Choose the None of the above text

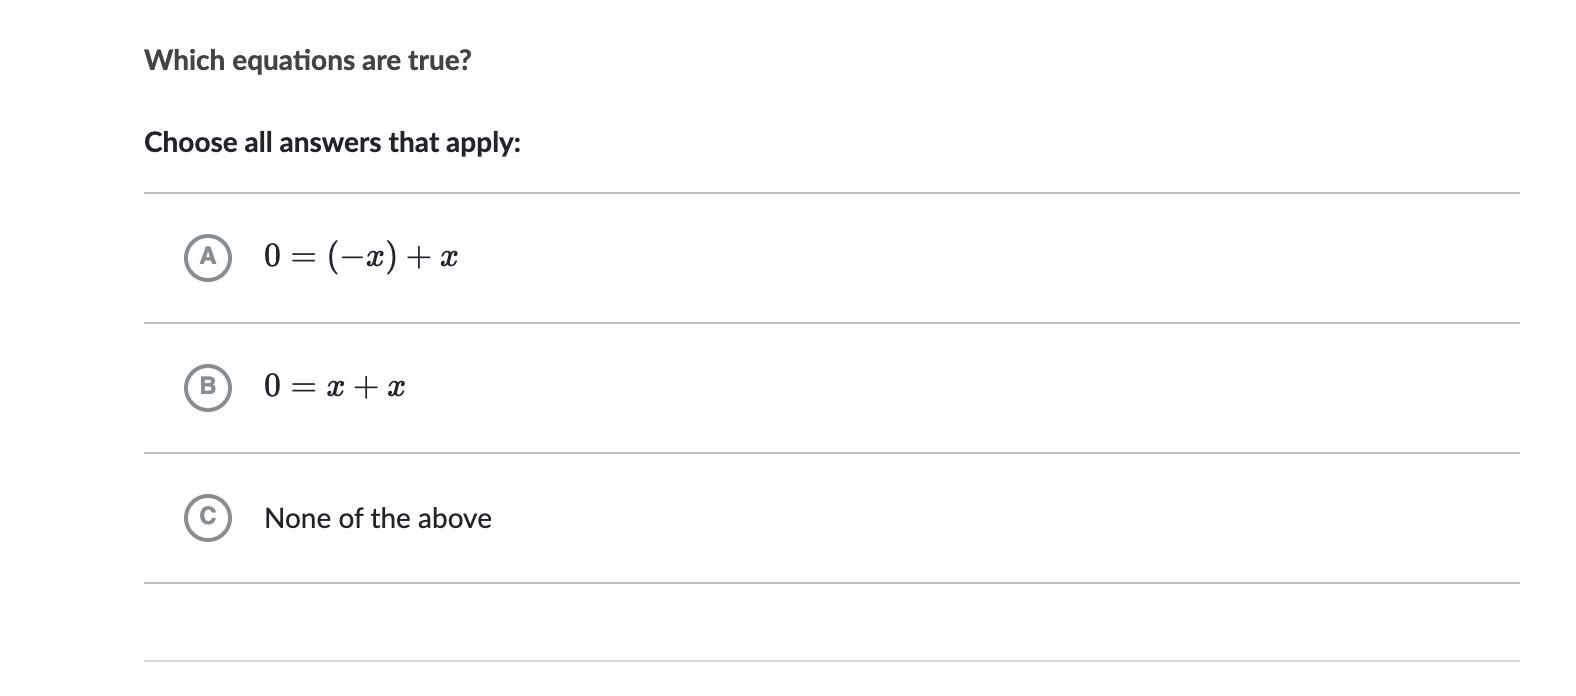click(378, 518)
